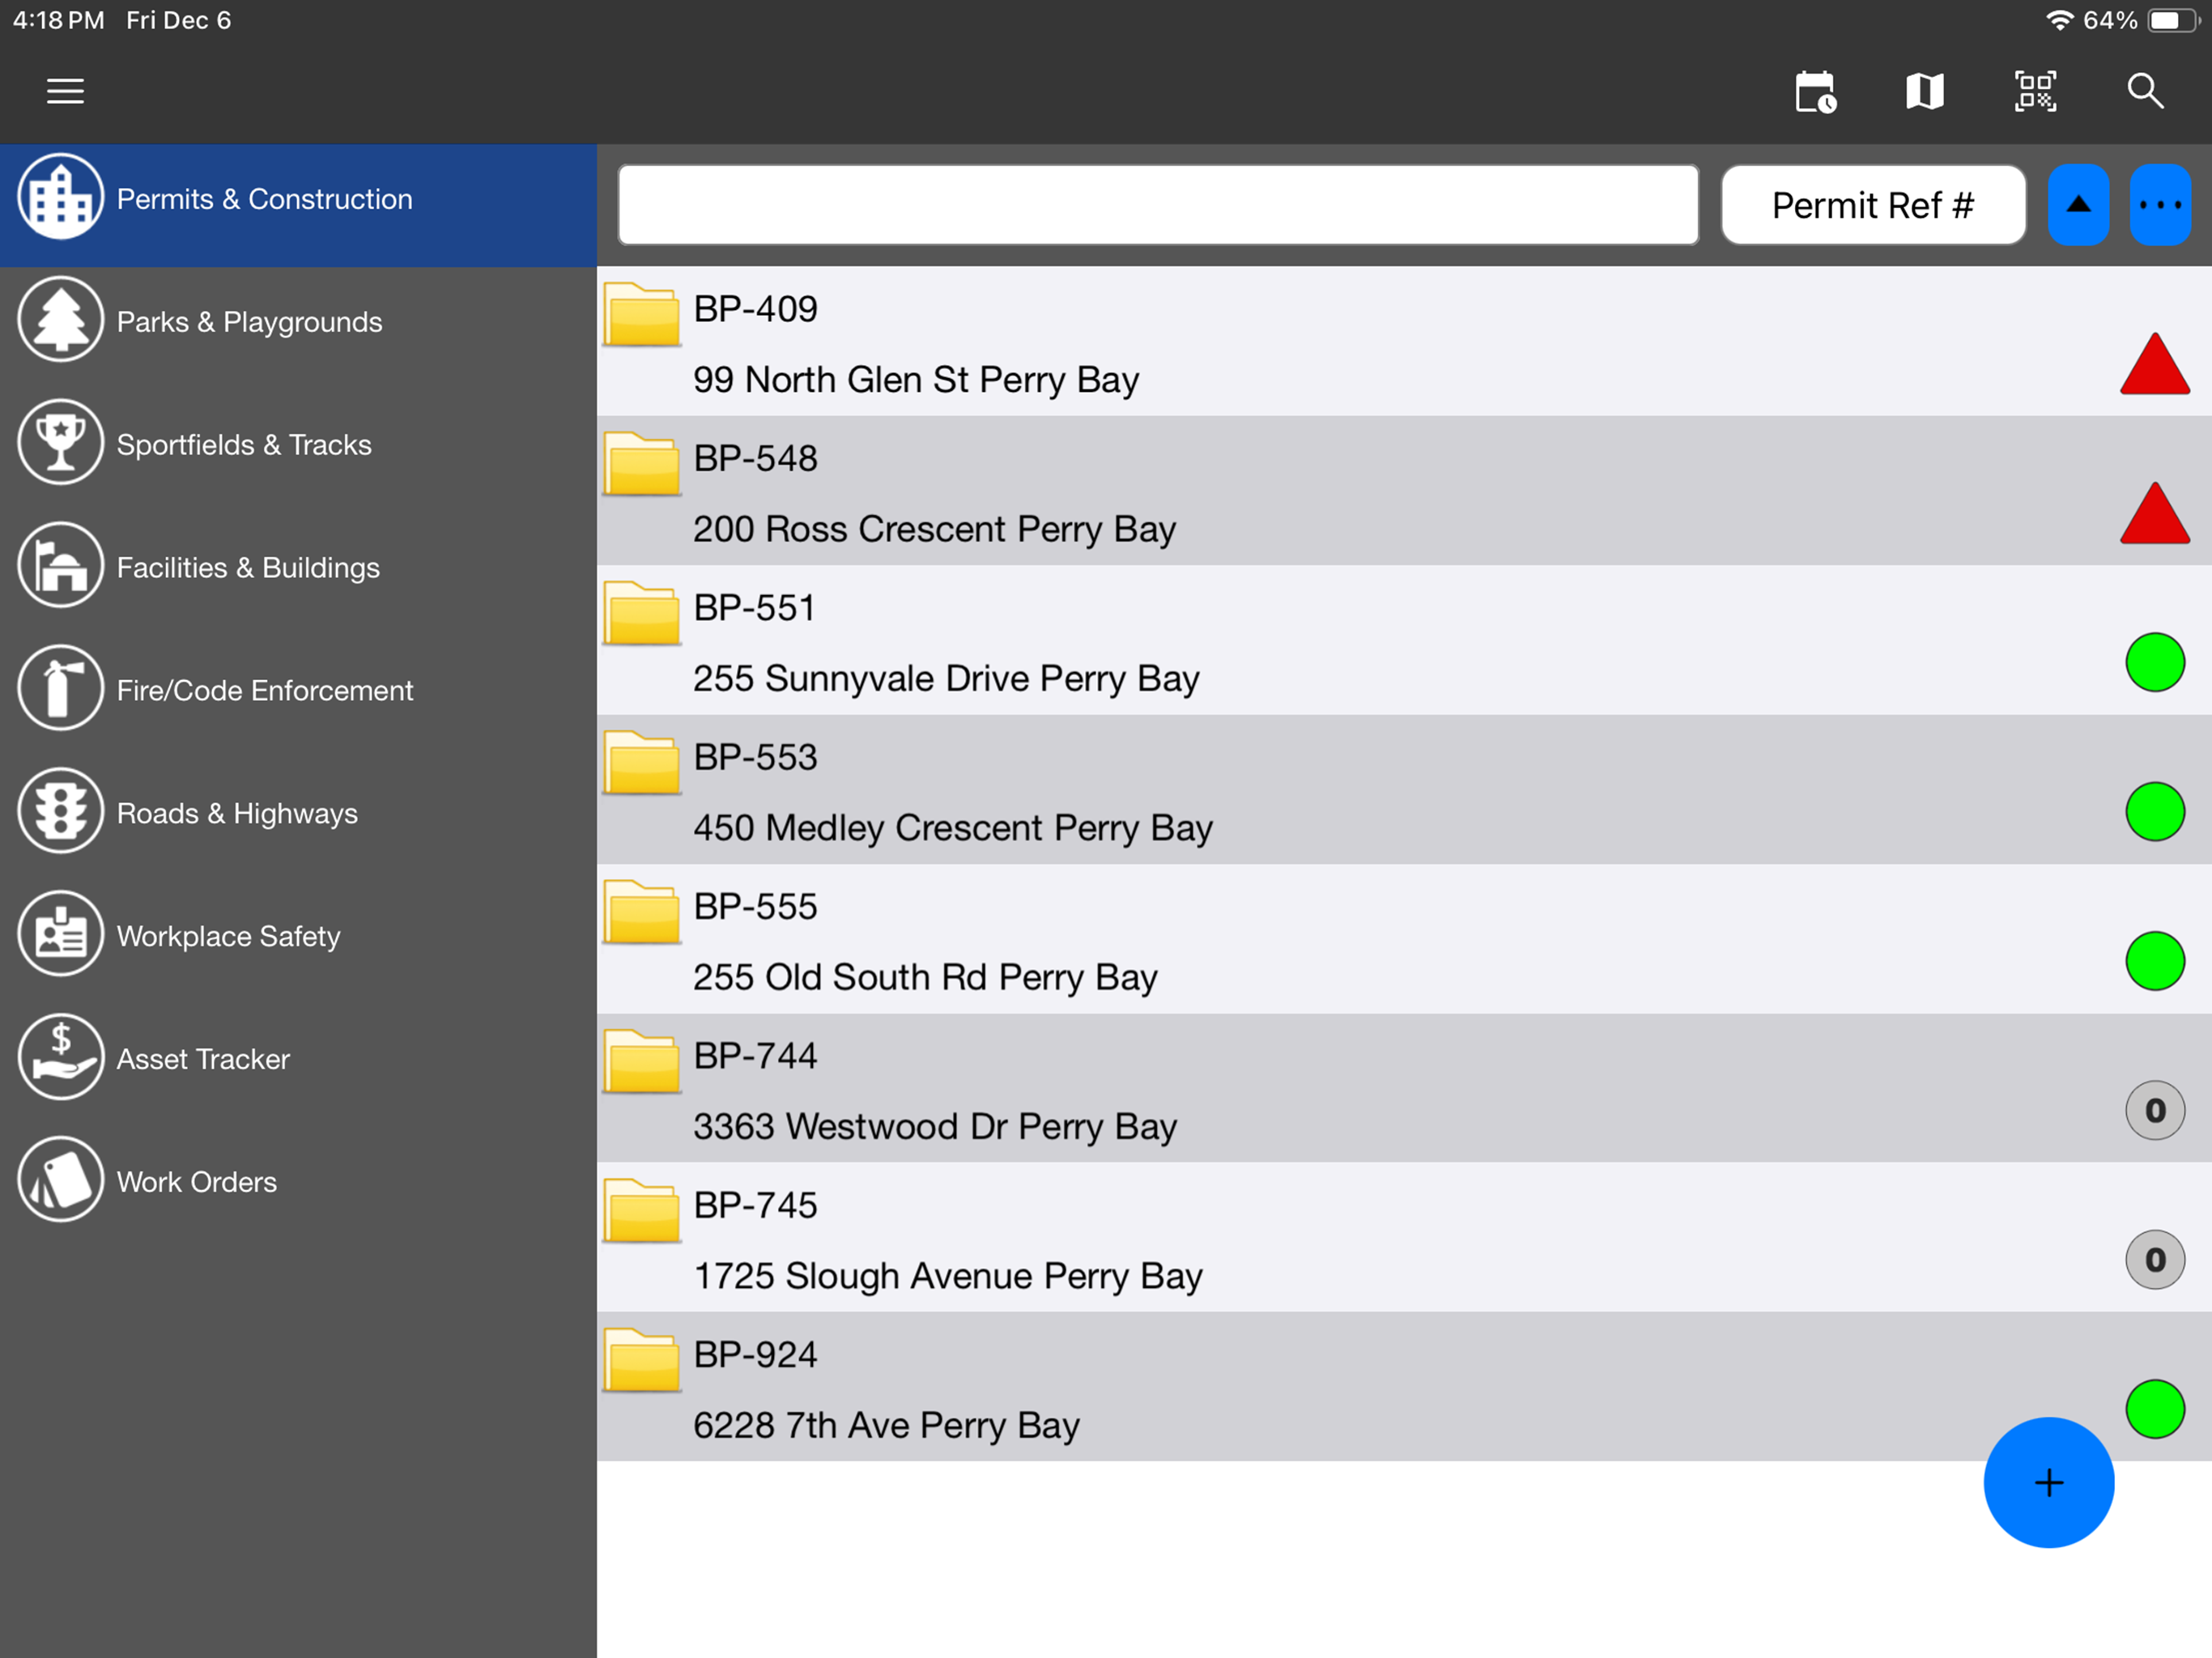Click the BP-924 folder icon
The image size is (2212, 1658).
coord(642,1359)
